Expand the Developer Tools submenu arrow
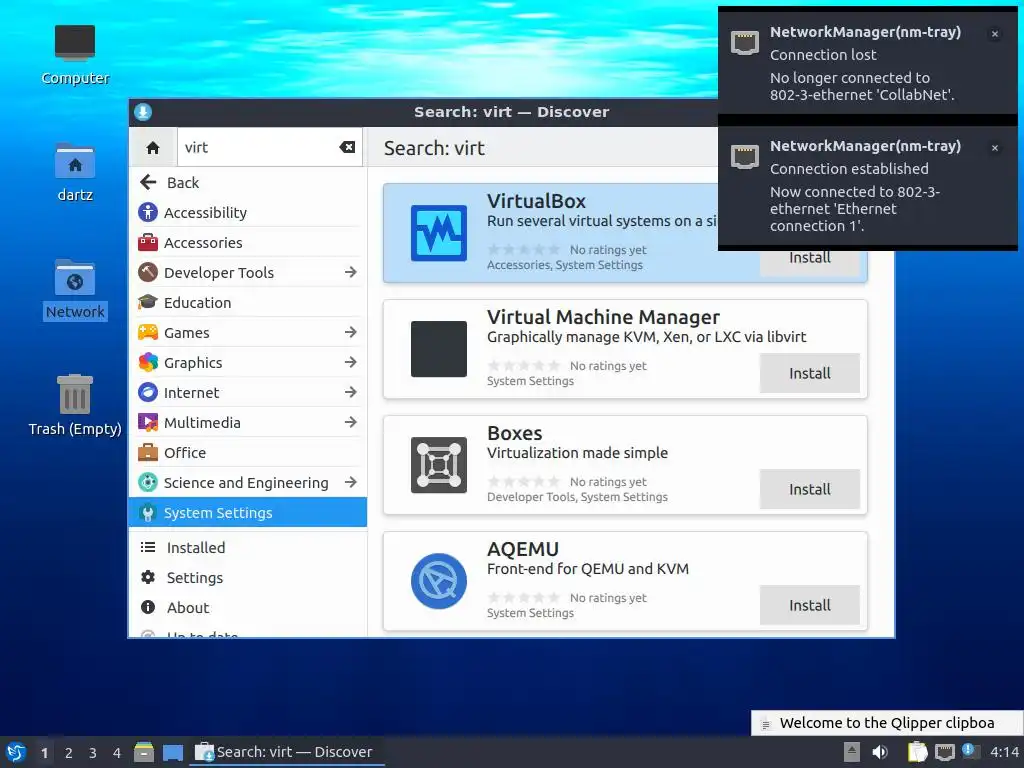 351,272
